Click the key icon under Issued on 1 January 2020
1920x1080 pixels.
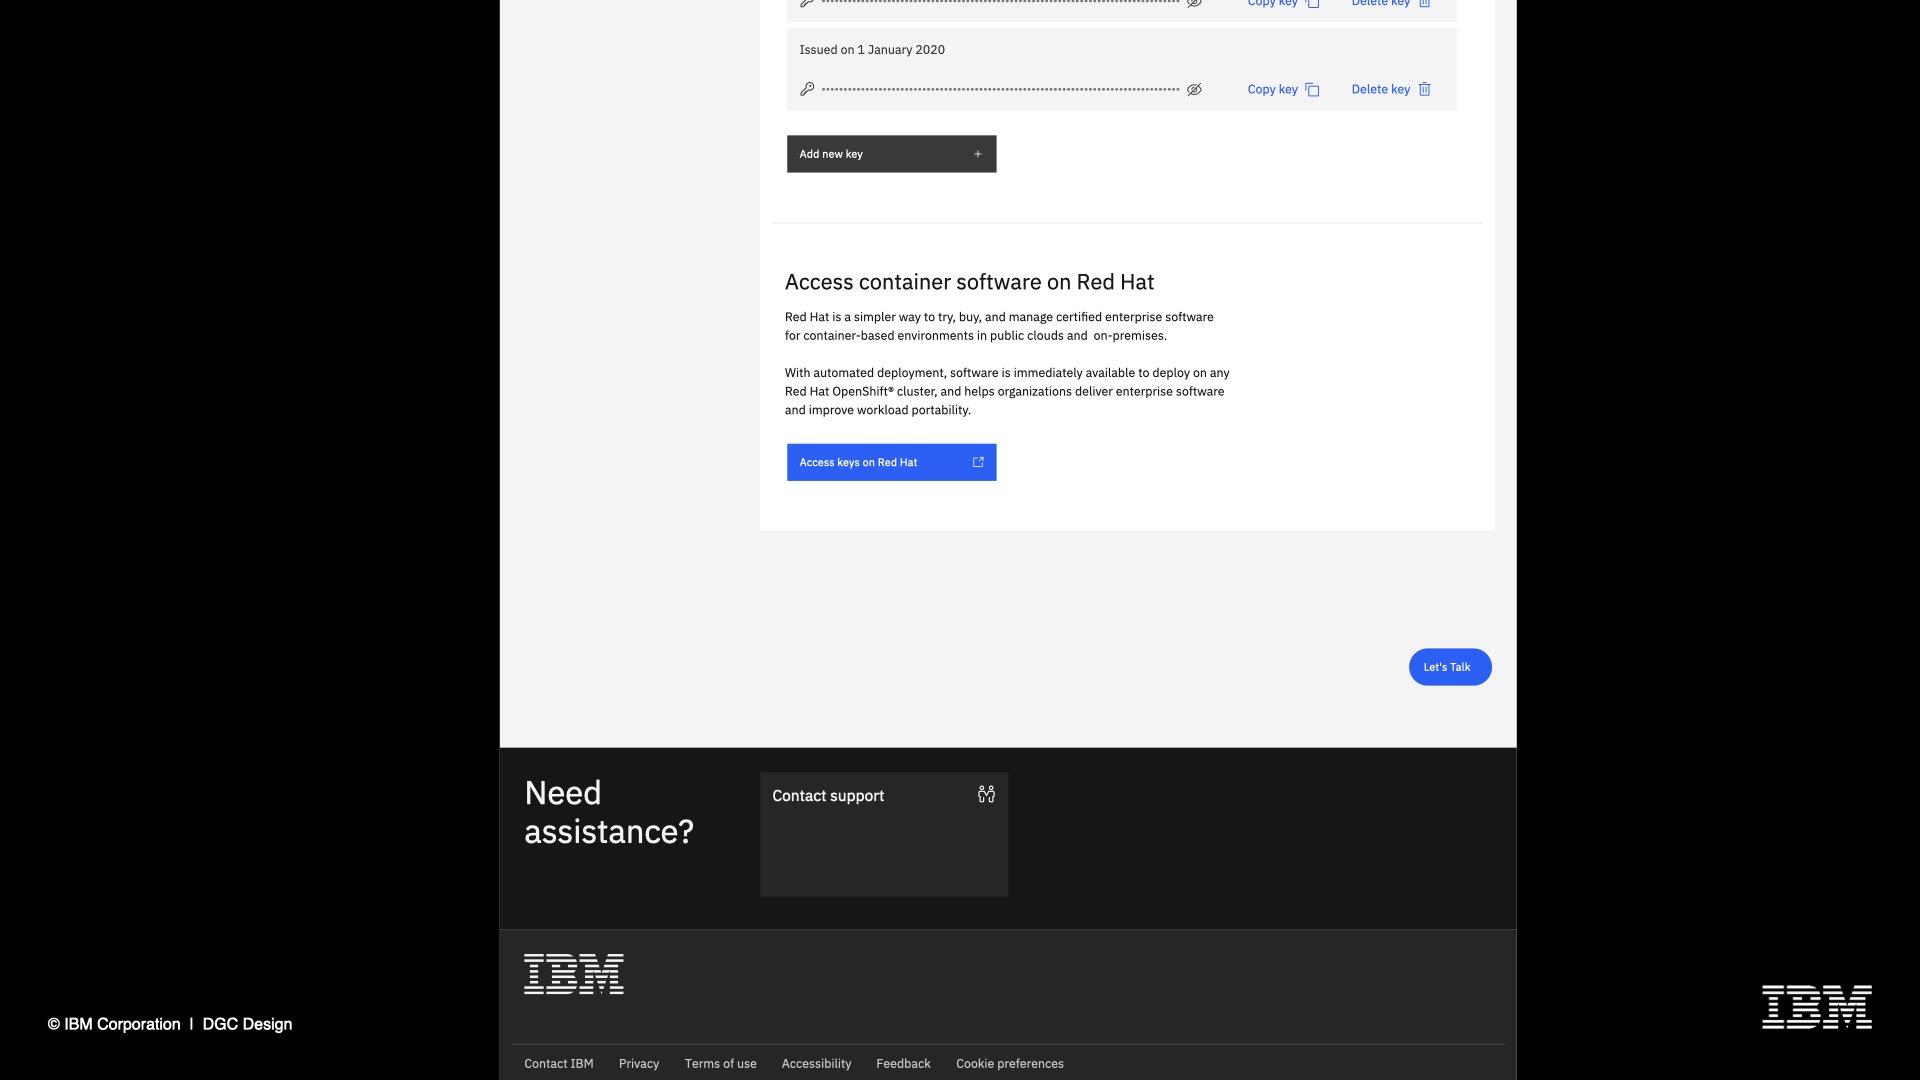pos(807,89)
